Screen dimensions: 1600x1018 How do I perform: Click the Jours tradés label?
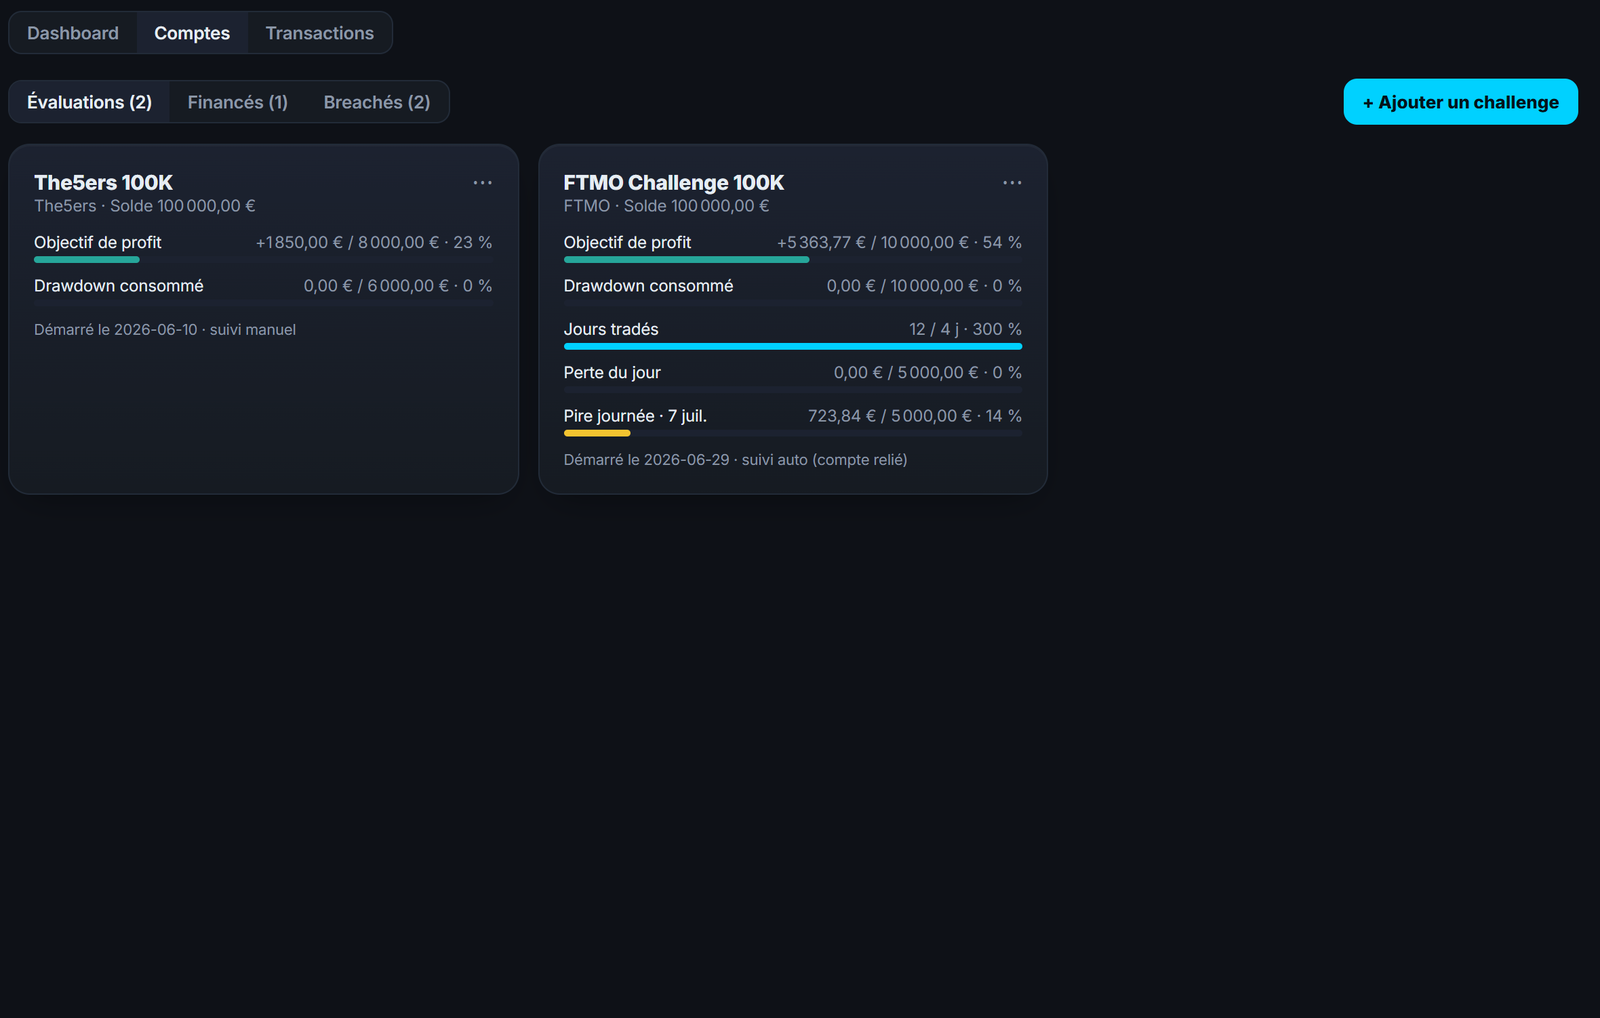tap(611, 329)
